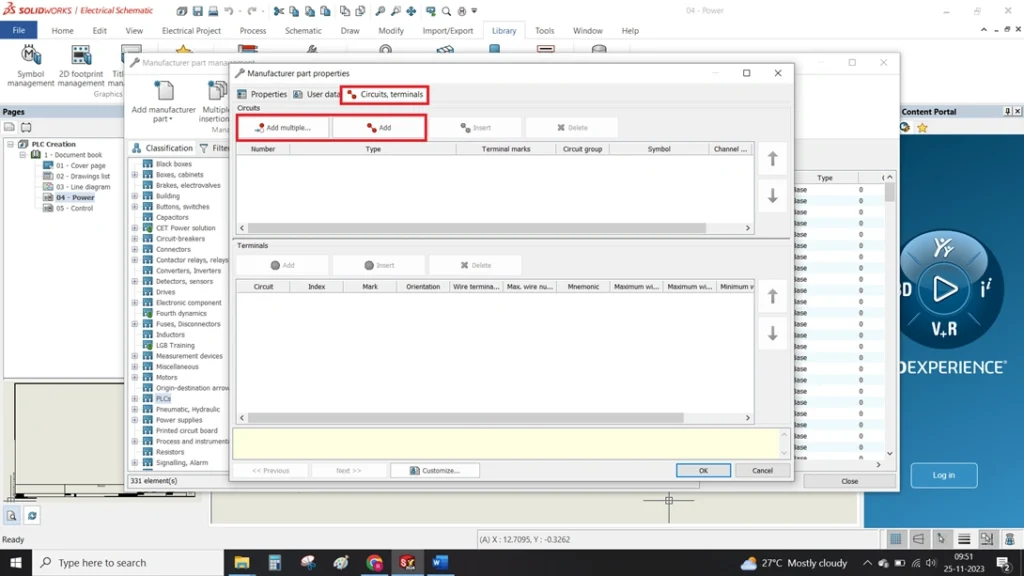Open Chrome from the Windows taskbar
Image resolution: width=1024 pixels, height=576 pixels.
click(x=374, y=562)
